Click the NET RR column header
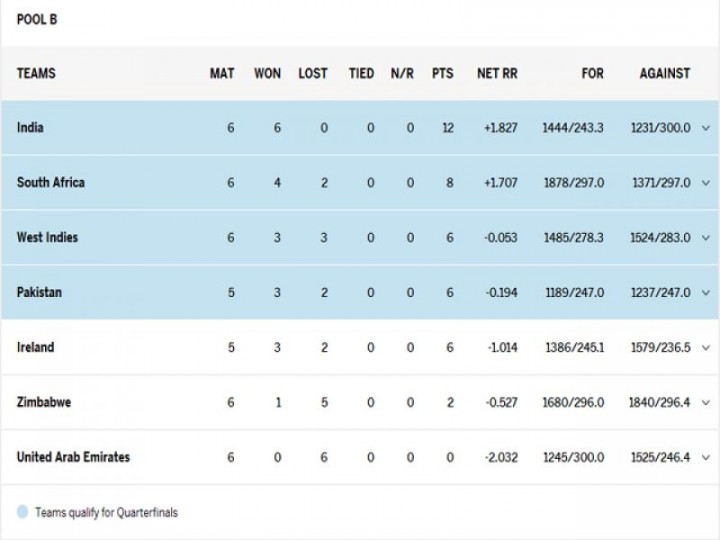 point(497,73)
